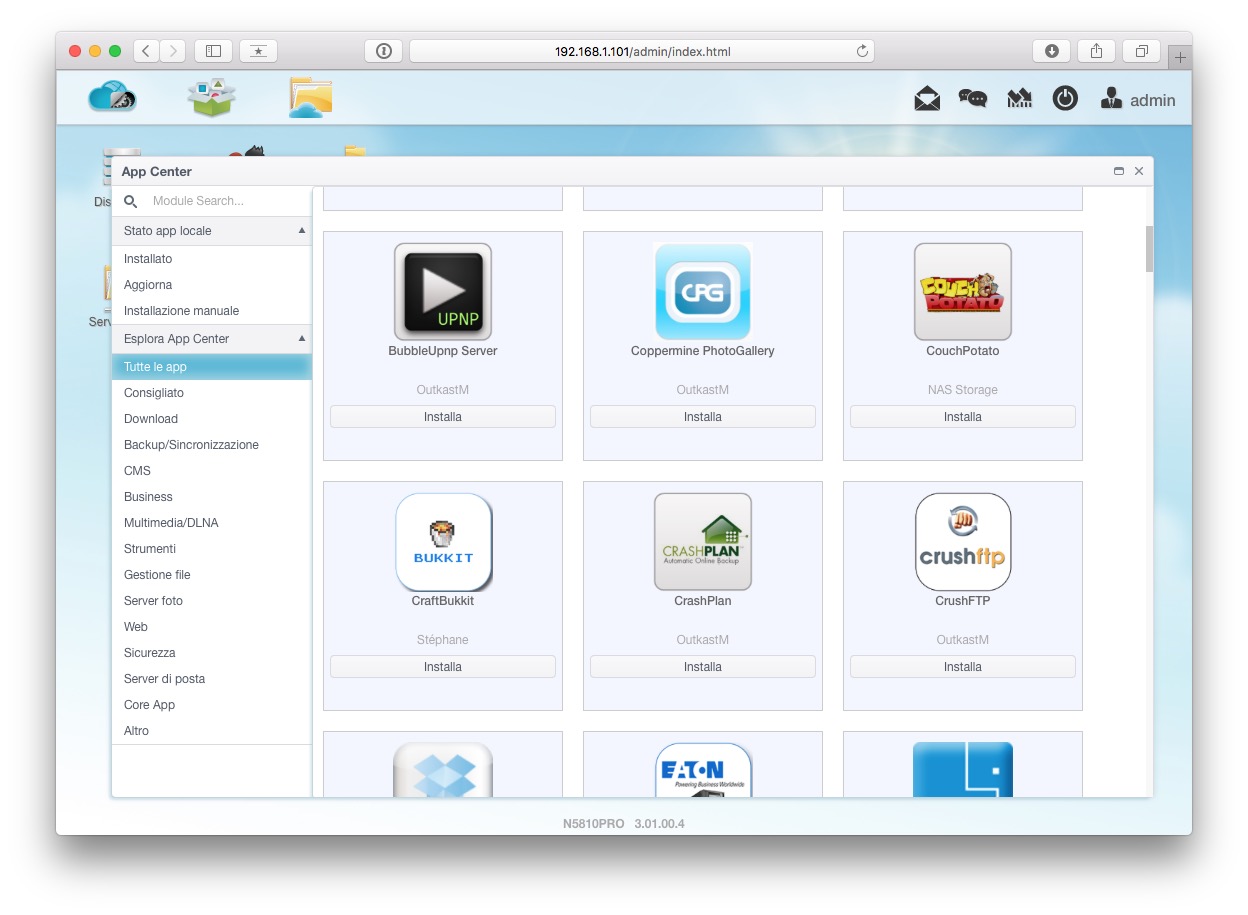
Task: Click the Coppermine PhotoGallery app icon
Action: (703, 291)
